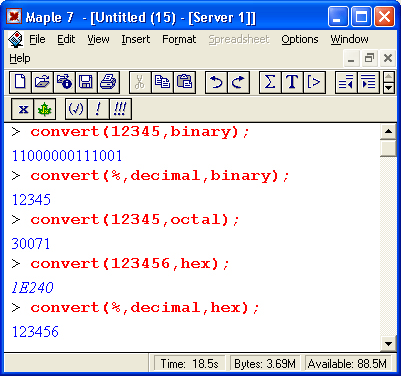Undo the last operation
The image size is (401, 376).
point(216,82)
